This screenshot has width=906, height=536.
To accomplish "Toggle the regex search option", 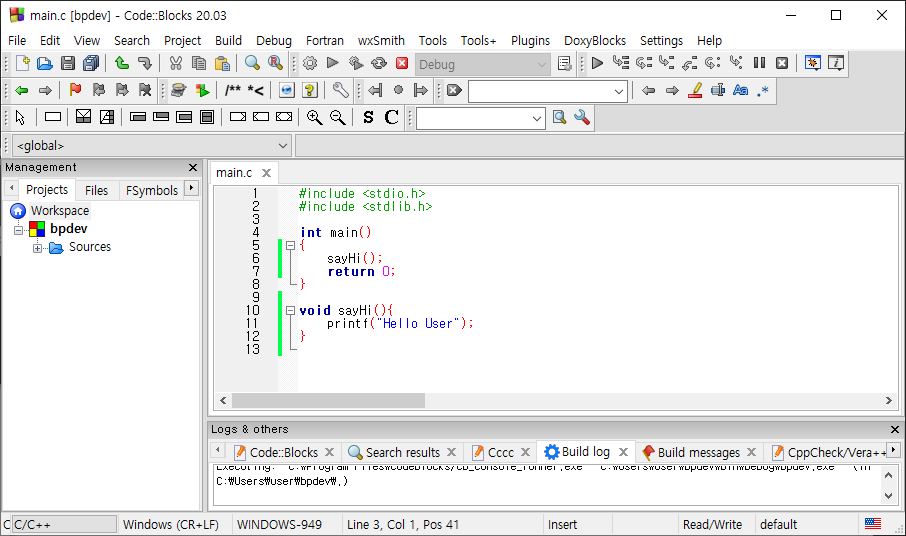I will click(x=763, y=91).
